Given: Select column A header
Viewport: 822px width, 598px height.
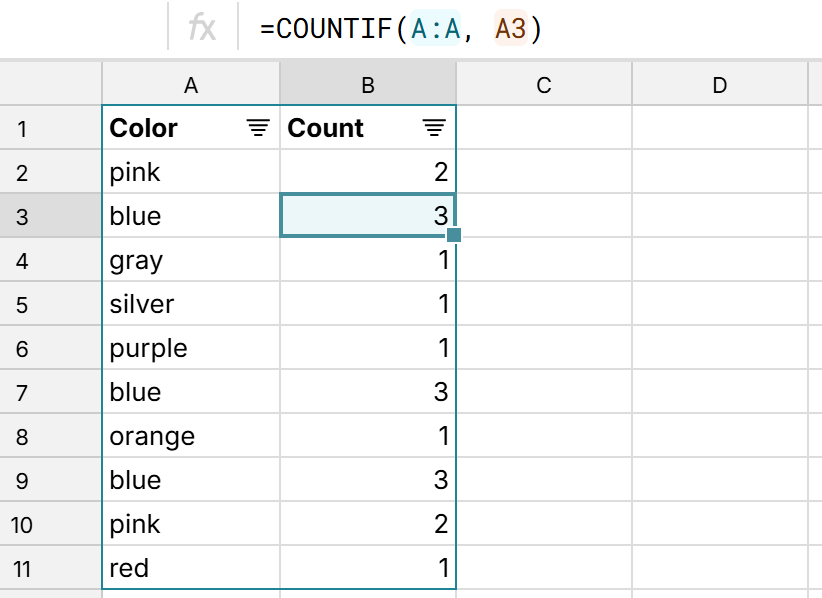Looking at the screenshot, I should point(191,86).
